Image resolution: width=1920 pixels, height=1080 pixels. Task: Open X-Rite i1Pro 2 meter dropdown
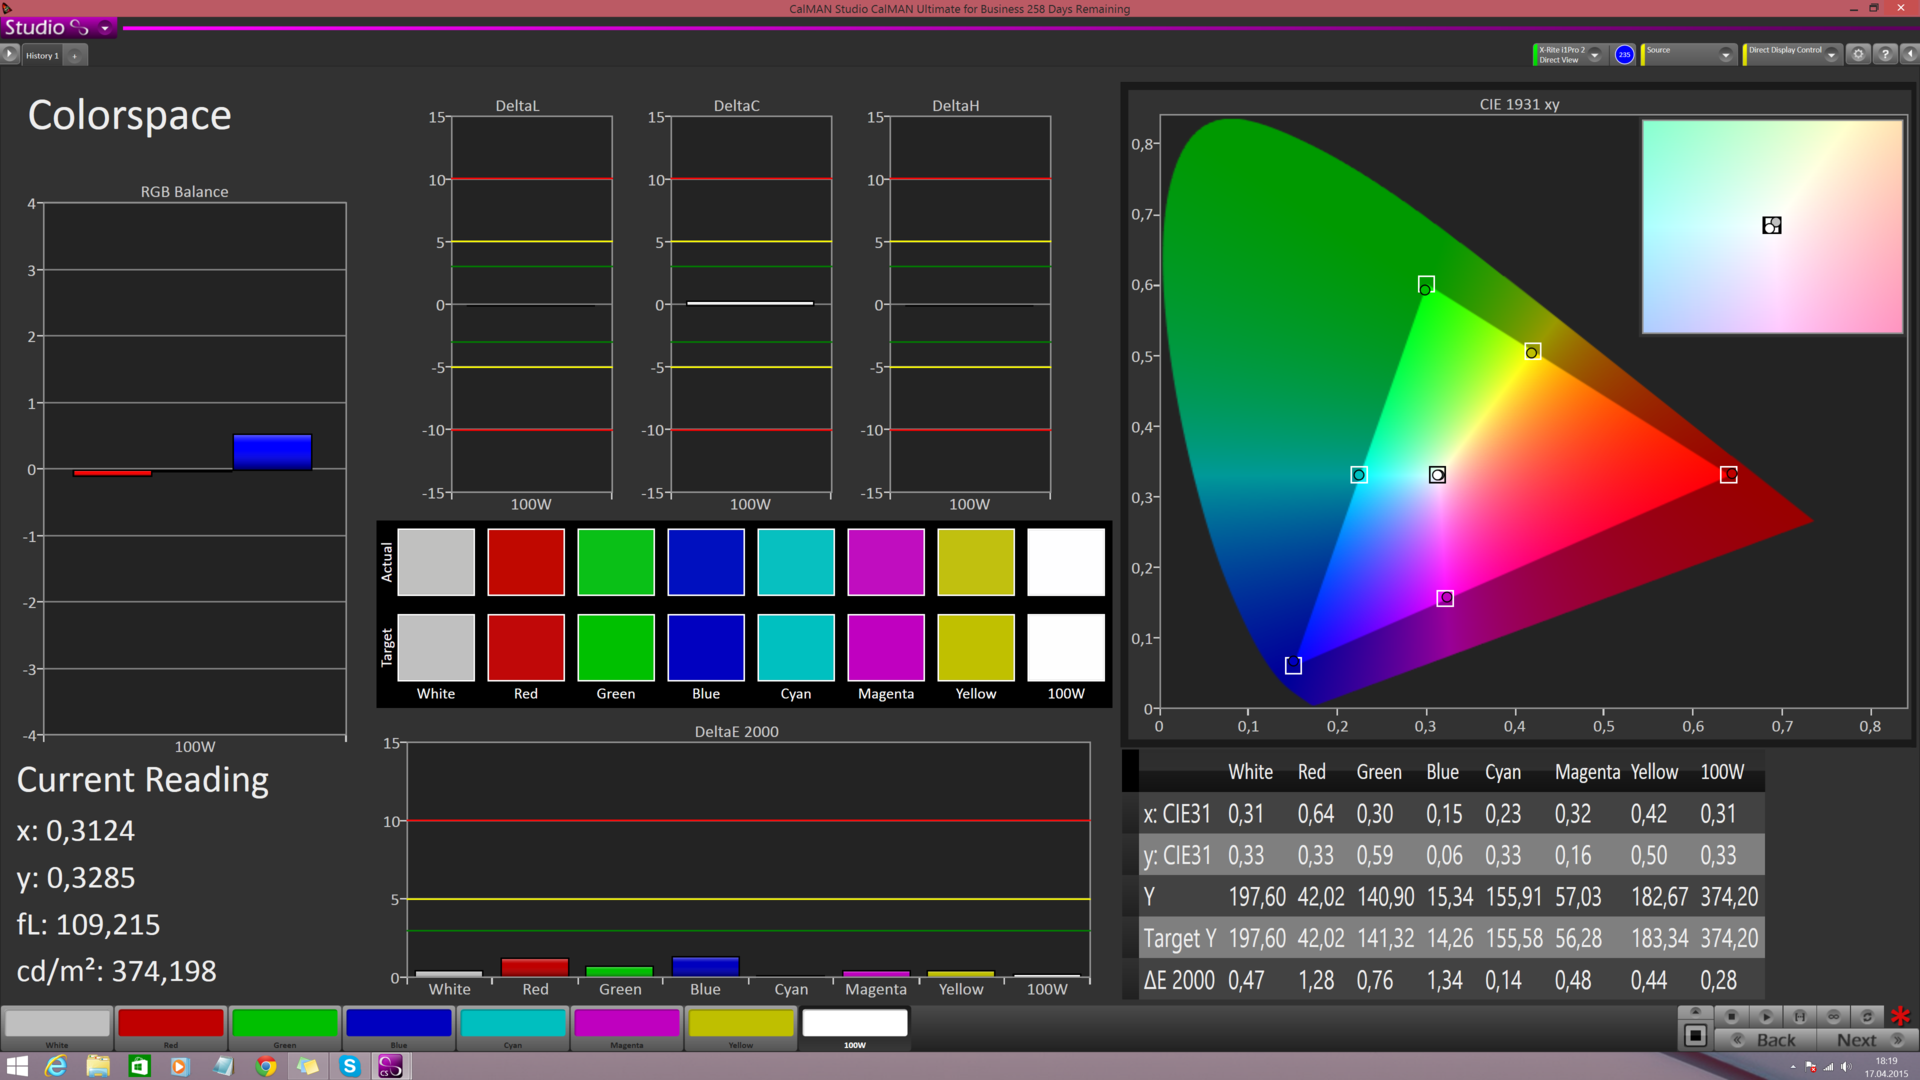point(1595,55)
